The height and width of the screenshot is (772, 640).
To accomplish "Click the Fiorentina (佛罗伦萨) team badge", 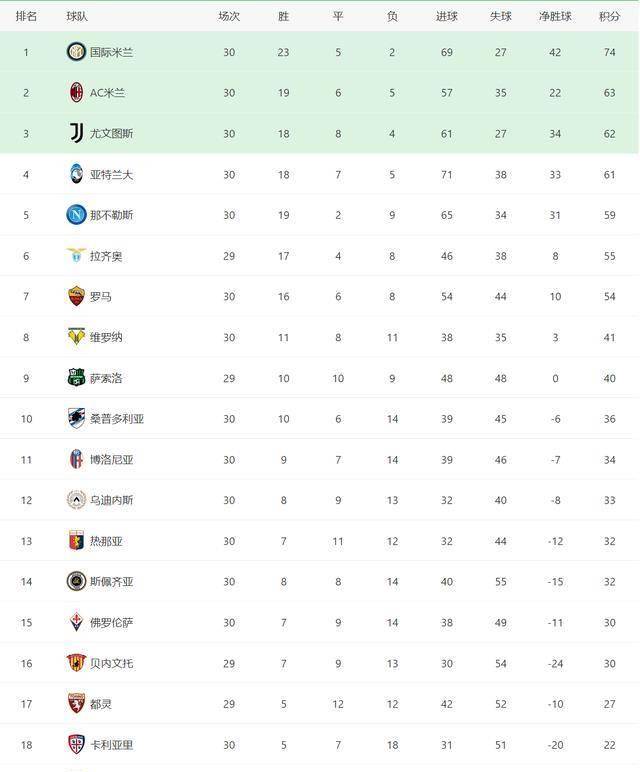I will [76, 622].
